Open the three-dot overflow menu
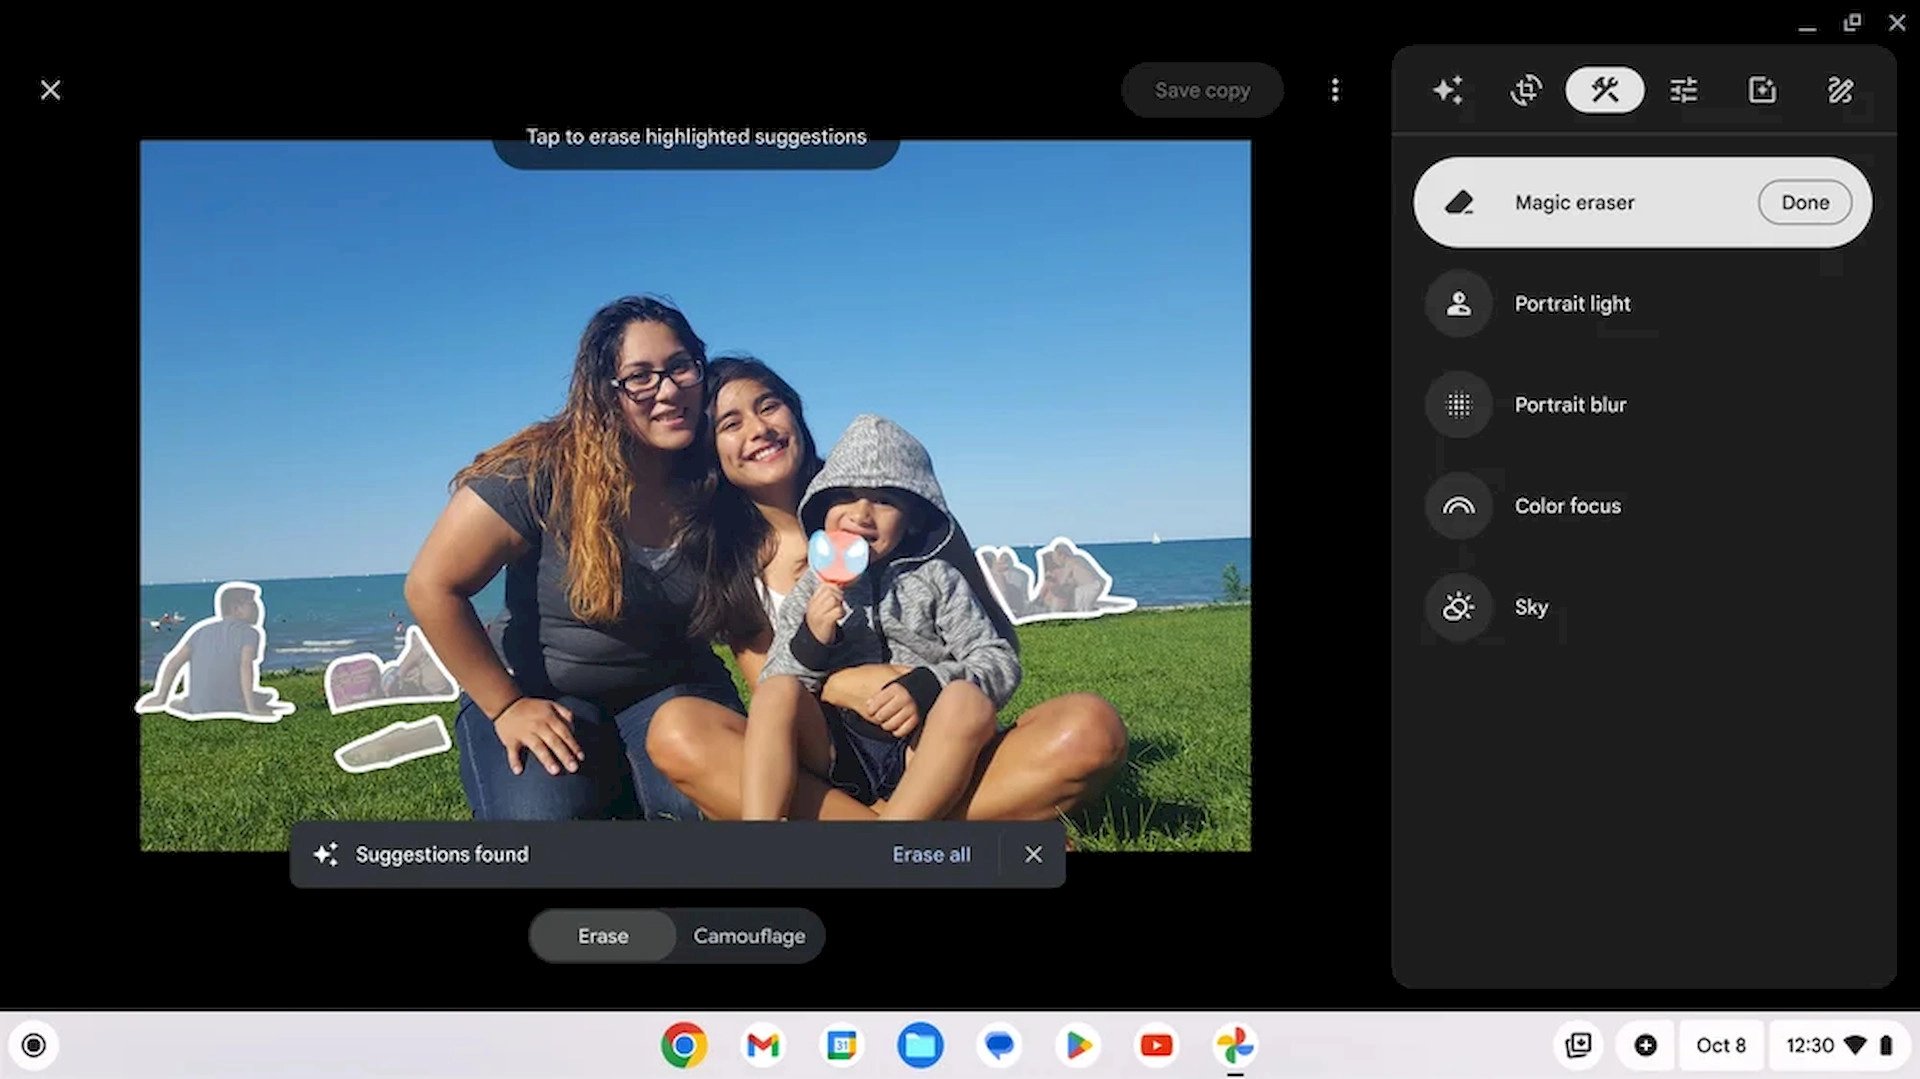The width and height of the screenshot is (1920, 1079). (x=1336, y=90)
